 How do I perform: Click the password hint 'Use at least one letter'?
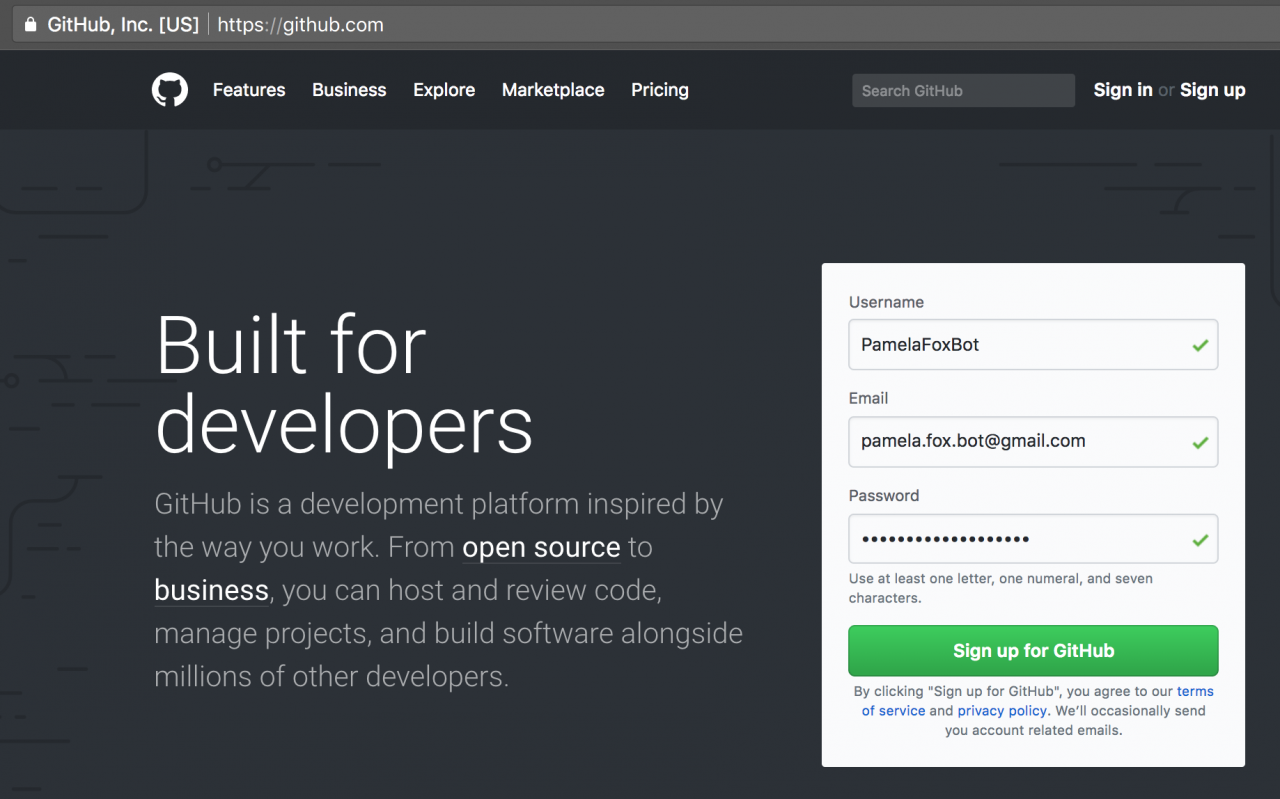coord(1001,588)
